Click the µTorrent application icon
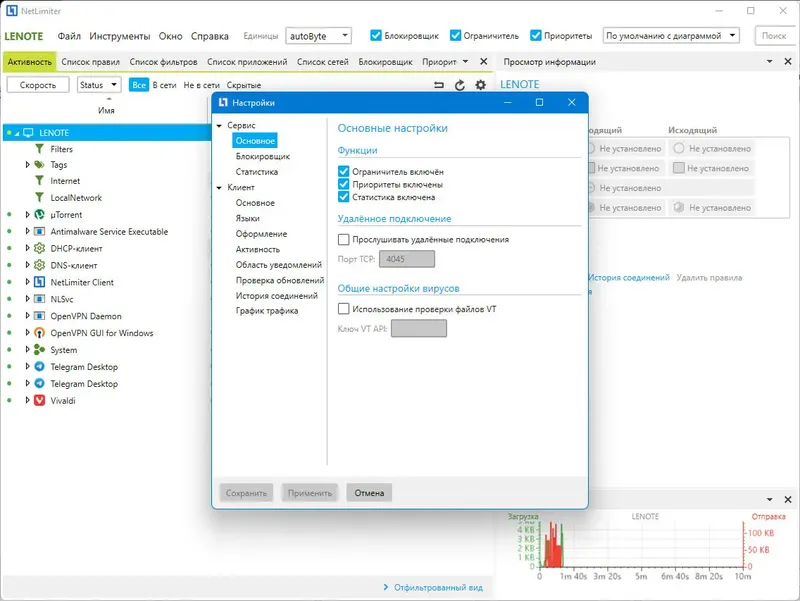The image size is (800, 601). 39,215
